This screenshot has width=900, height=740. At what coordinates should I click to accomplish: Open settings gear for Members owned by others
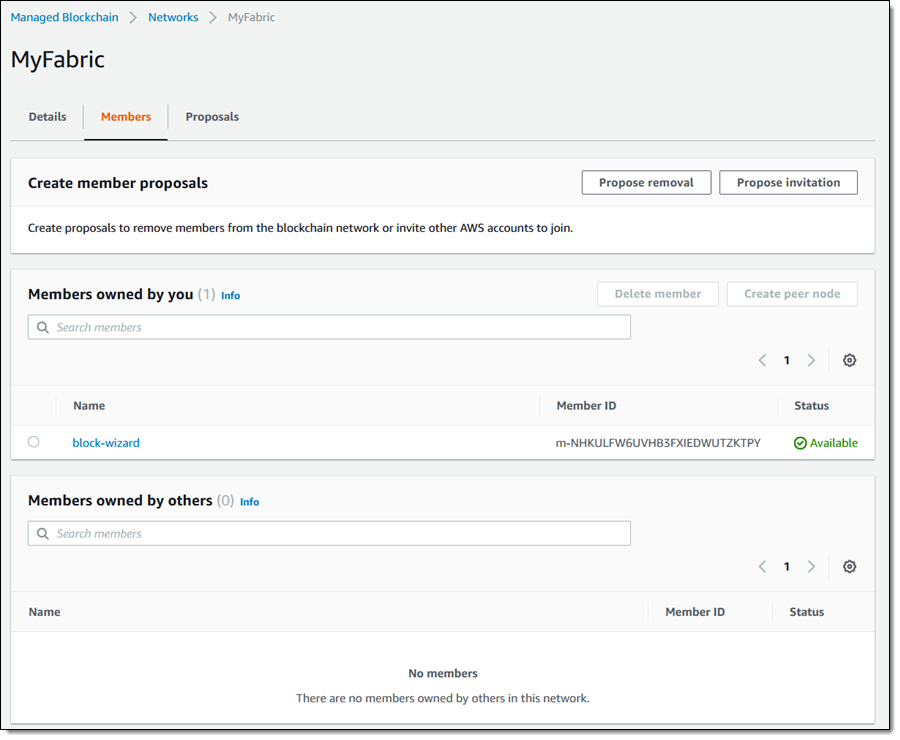coord(849,566)
